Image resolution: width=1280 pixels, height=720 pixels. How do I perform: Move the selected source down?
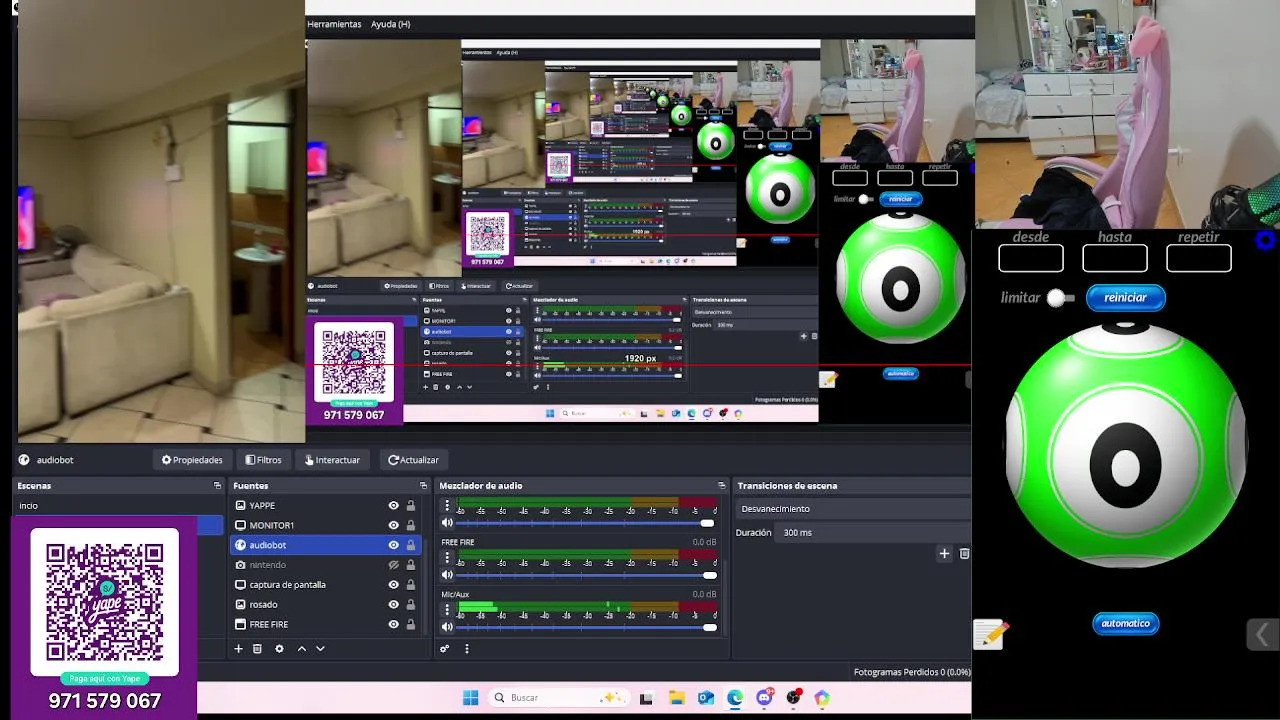click(320, 649)
